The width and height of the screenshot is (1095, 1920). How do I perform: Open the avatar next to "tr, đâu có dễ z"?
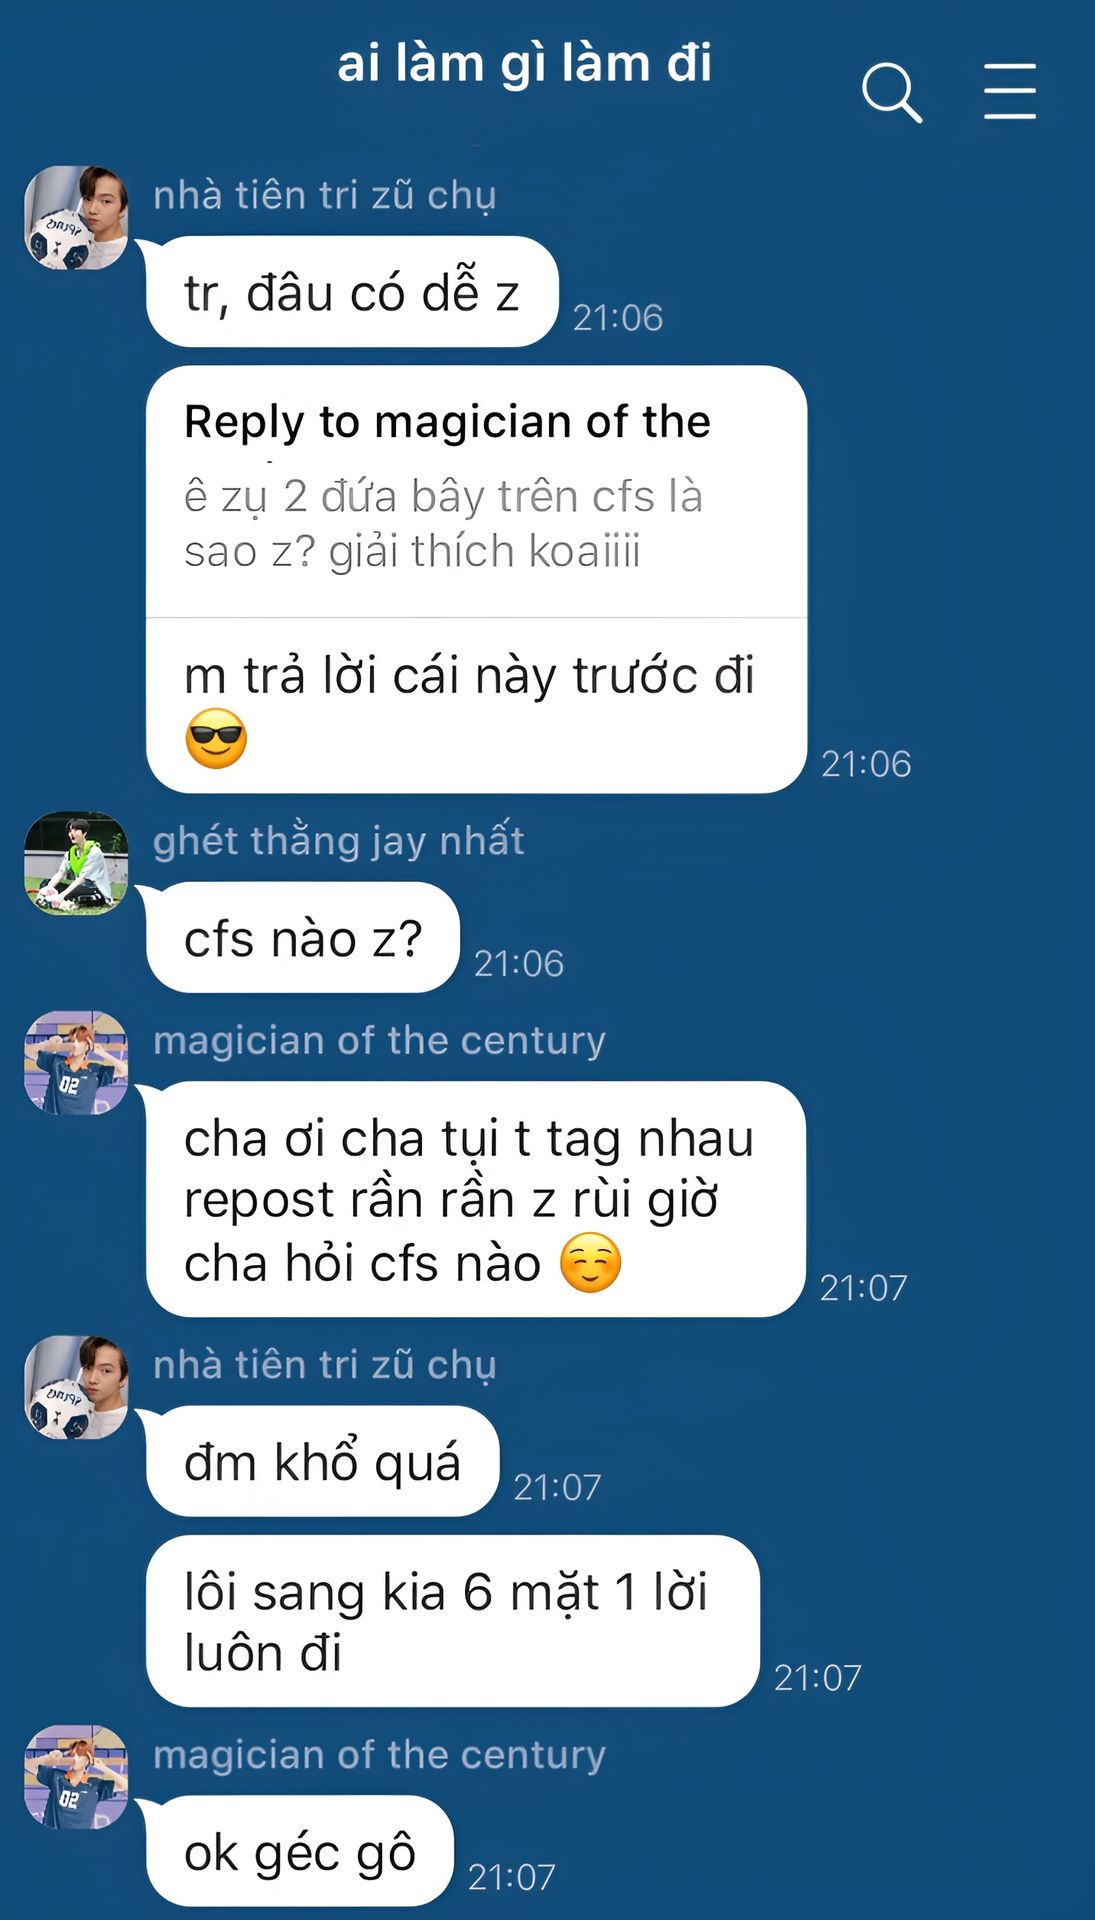(76, 218)
